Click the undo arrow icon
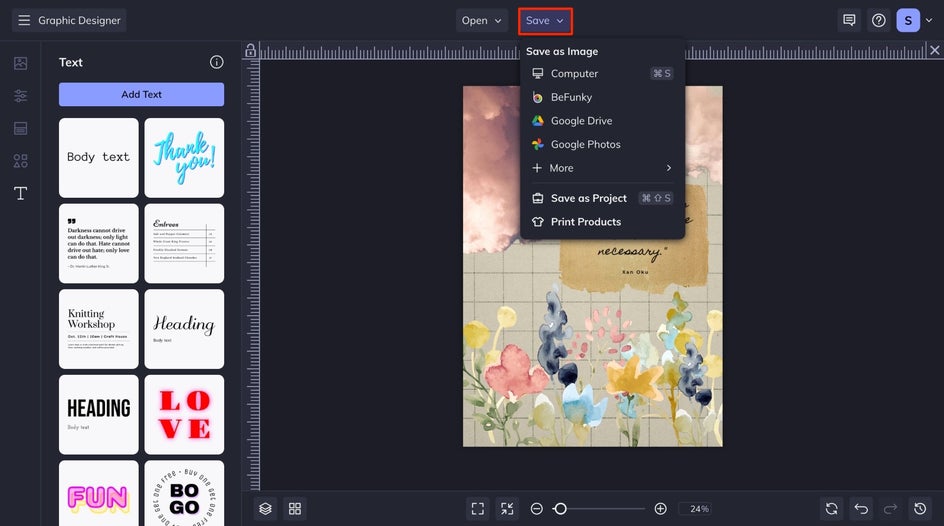The height and width of the screenshot is (526, 944). point(861,509)
